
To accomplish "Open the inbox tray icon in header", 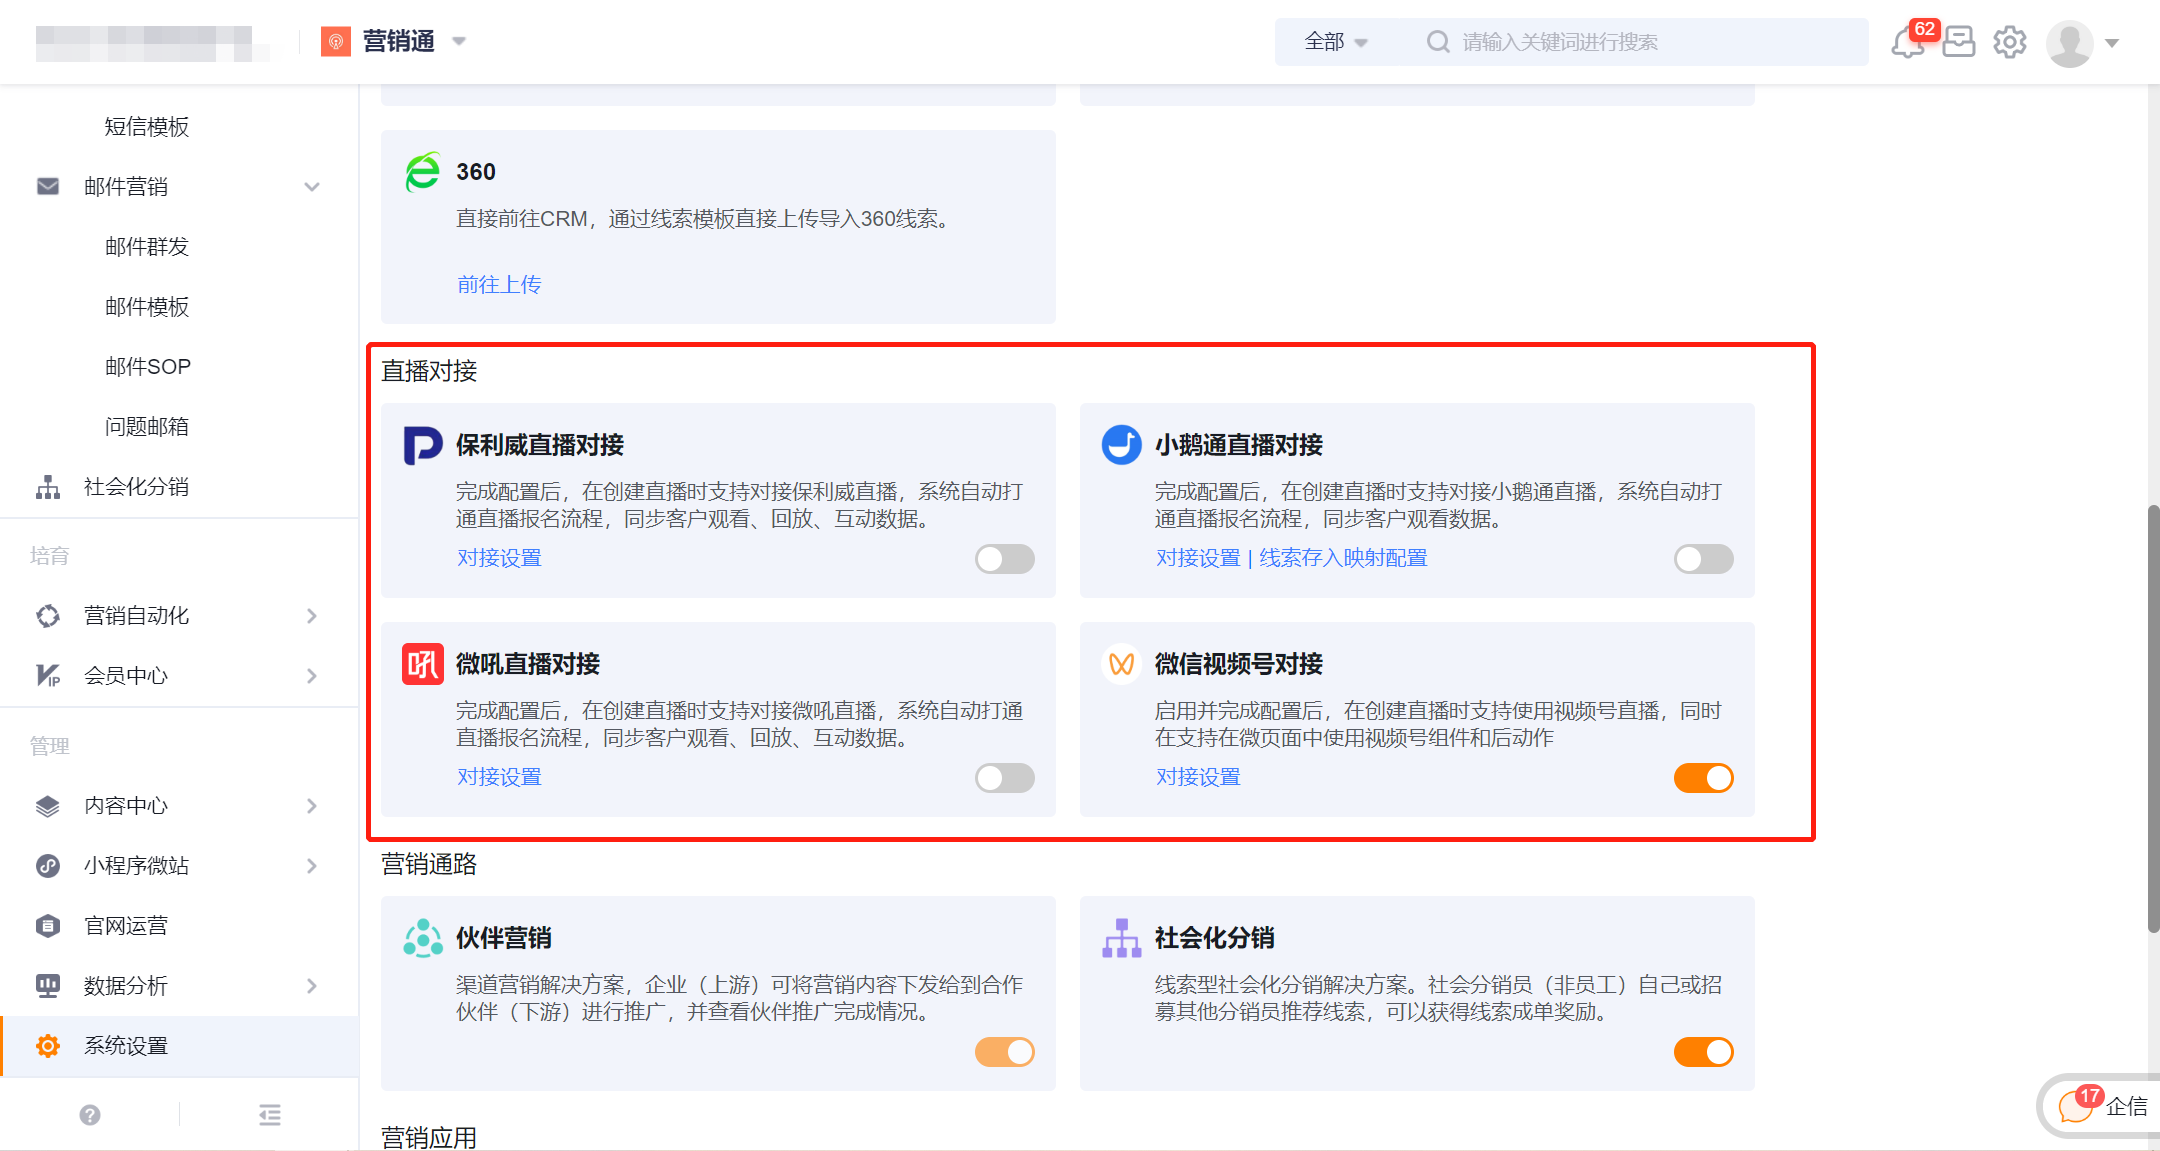I will [1959, 42].
